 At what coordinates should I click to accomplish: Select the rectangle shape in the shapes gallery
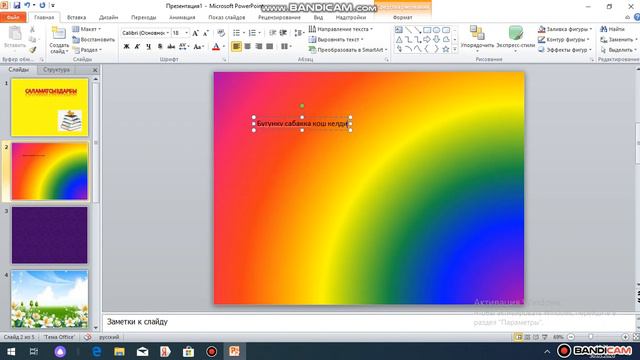click(427, 30)
